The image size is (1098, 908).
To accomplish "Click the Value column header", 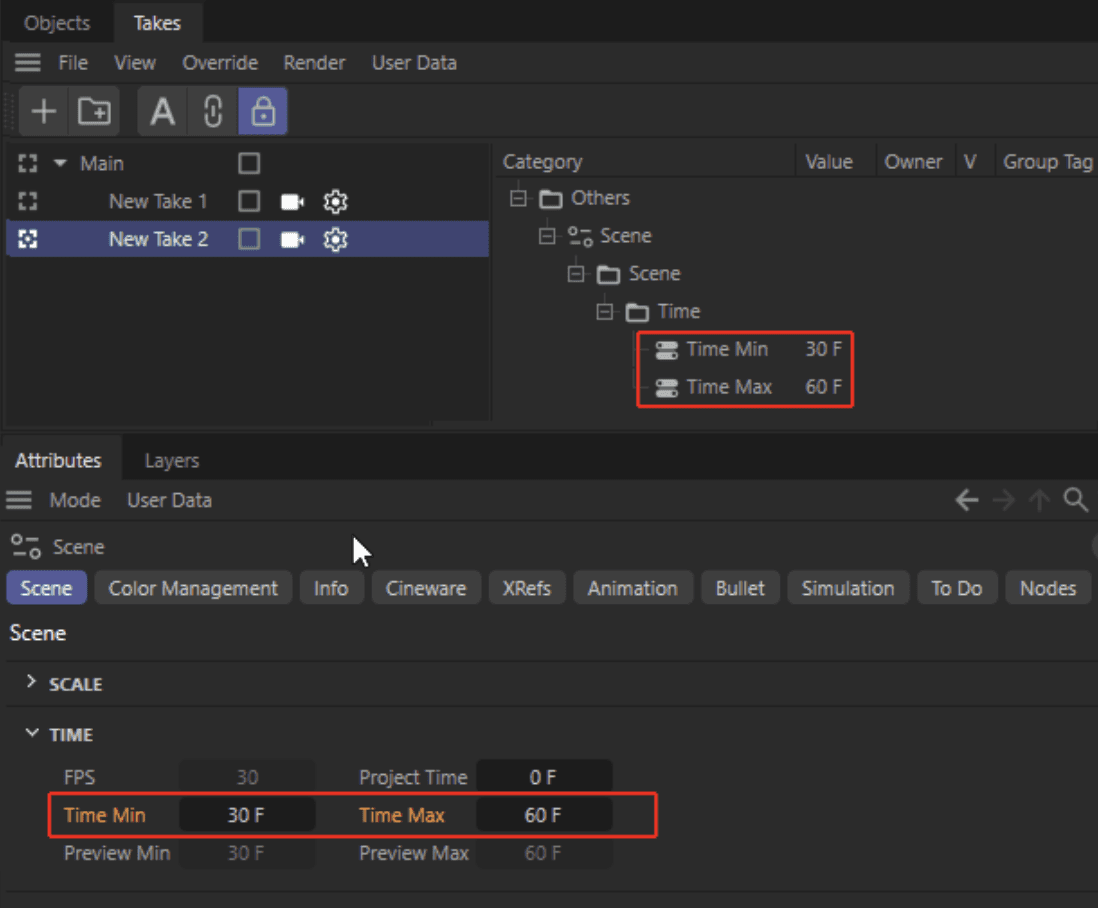I will tap(829, 162).
